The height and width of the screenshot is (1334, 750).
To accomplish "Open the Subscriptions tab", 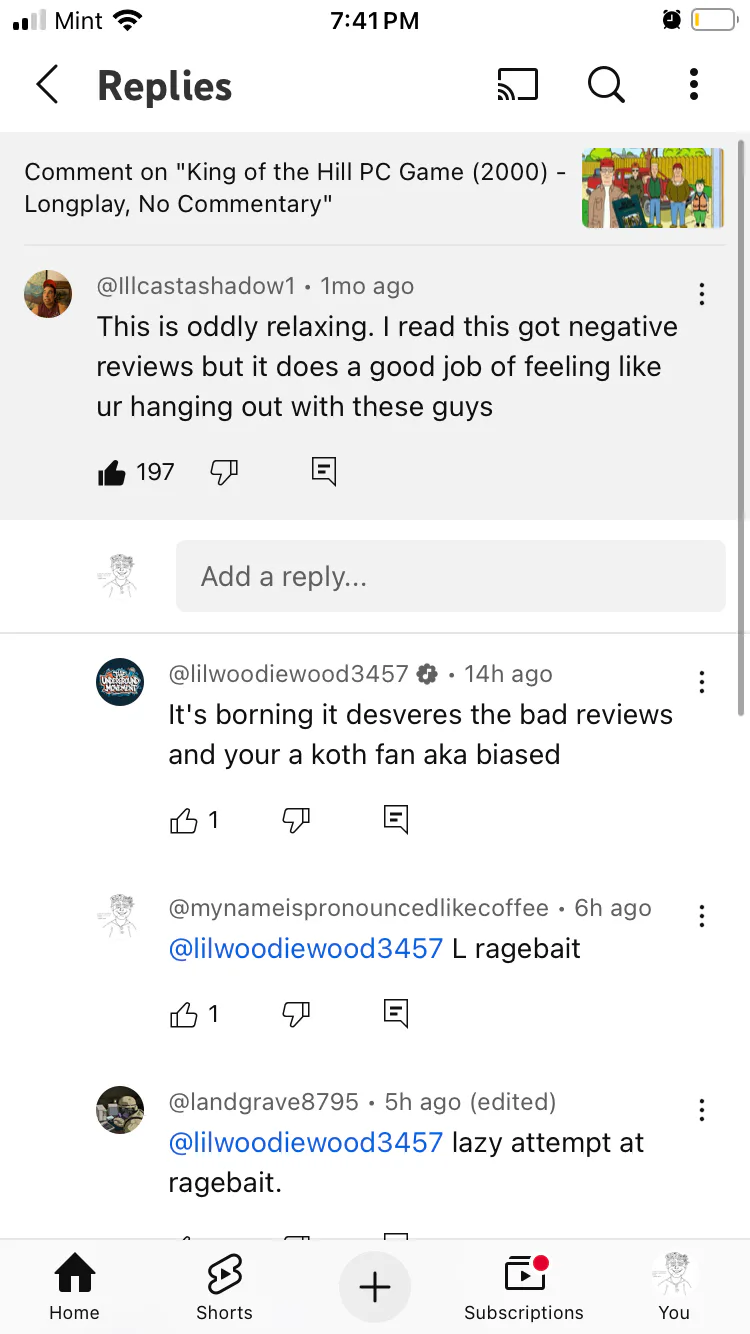I will 524,1288.
